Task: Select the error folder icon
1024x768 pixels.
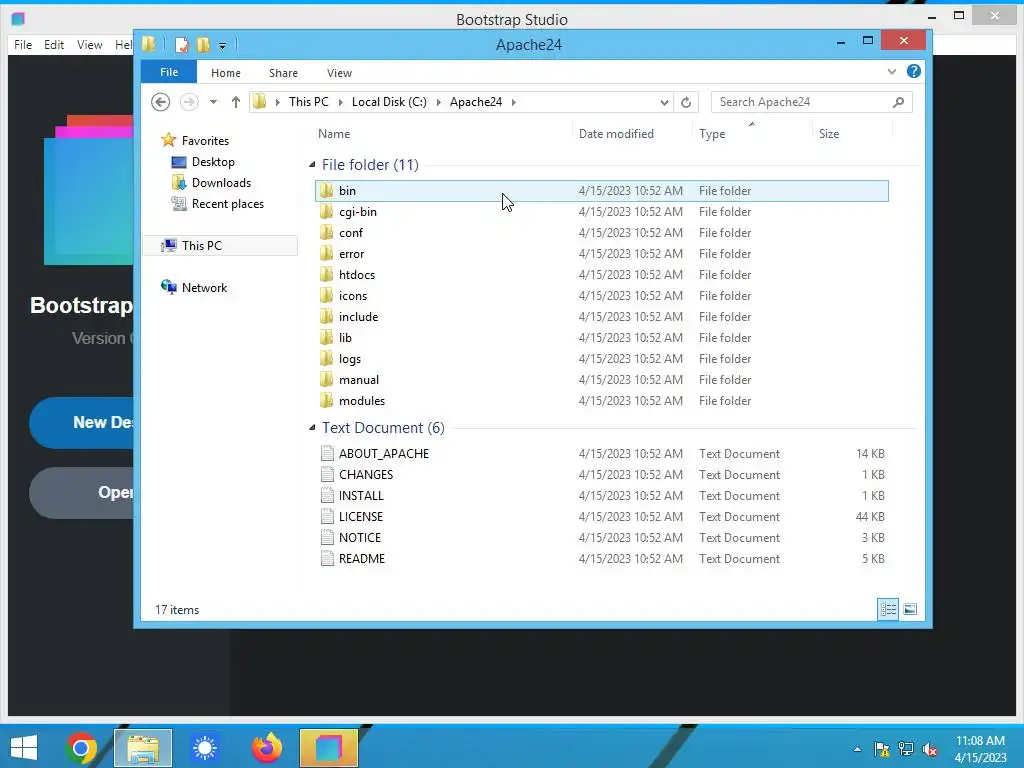Action: [x=327, y=253]
